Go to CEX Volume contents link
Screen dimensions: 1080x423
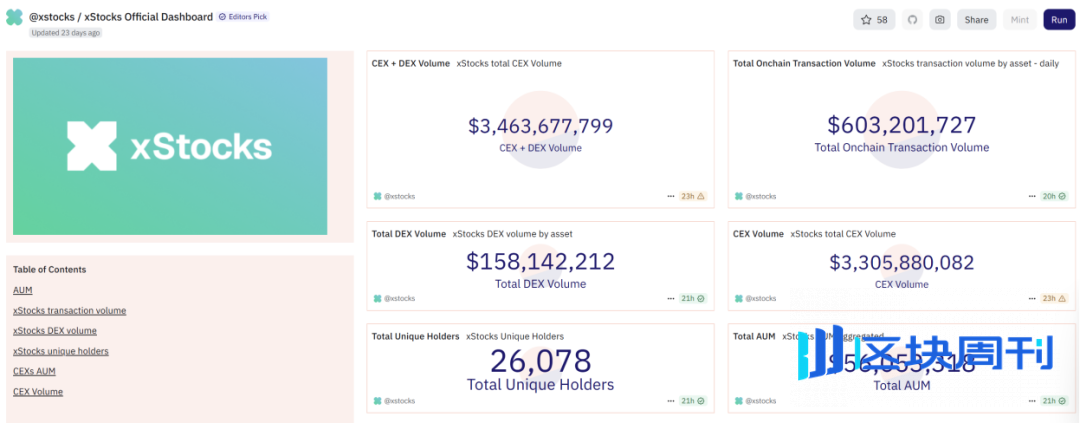pos(38,391)
